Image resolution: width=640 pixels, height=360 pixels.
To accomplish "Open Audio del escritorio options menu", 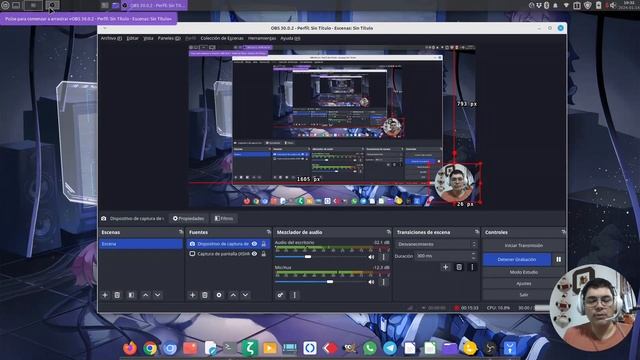I will (x=383, y=257).
